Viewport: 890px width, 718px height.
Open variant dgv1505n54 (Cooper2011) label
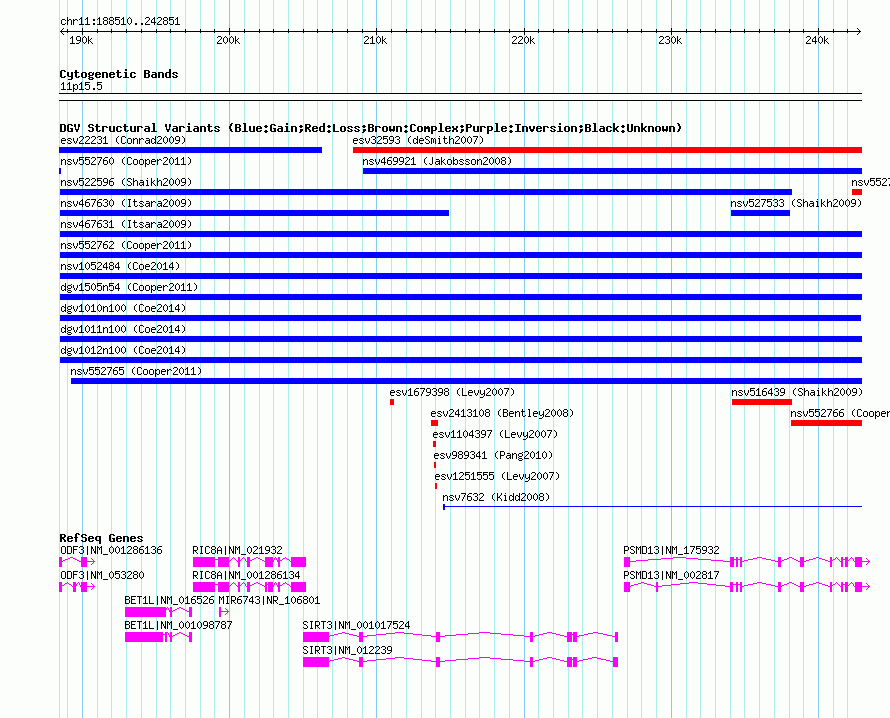click(129, 287)
